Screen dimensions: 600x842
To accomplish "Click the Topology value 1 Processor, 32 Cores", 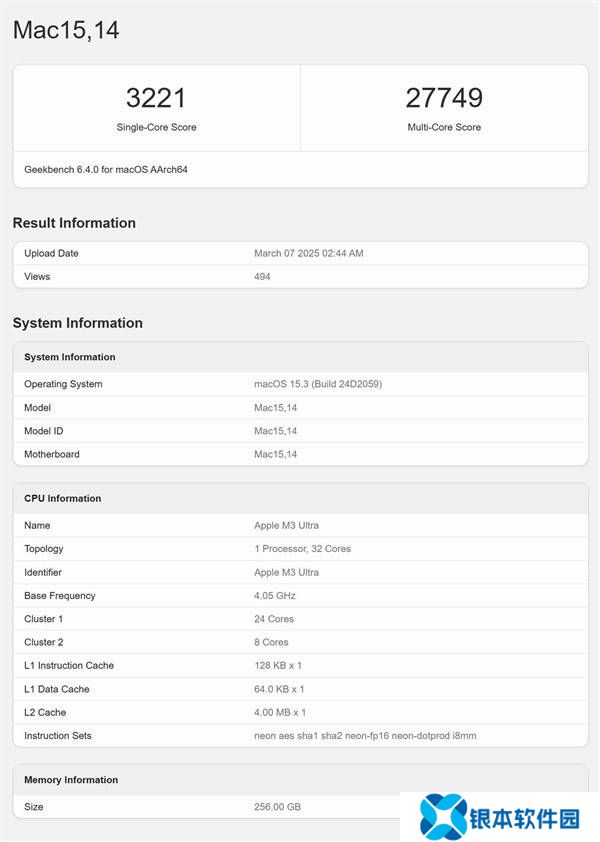I will [x=302, y=548].
